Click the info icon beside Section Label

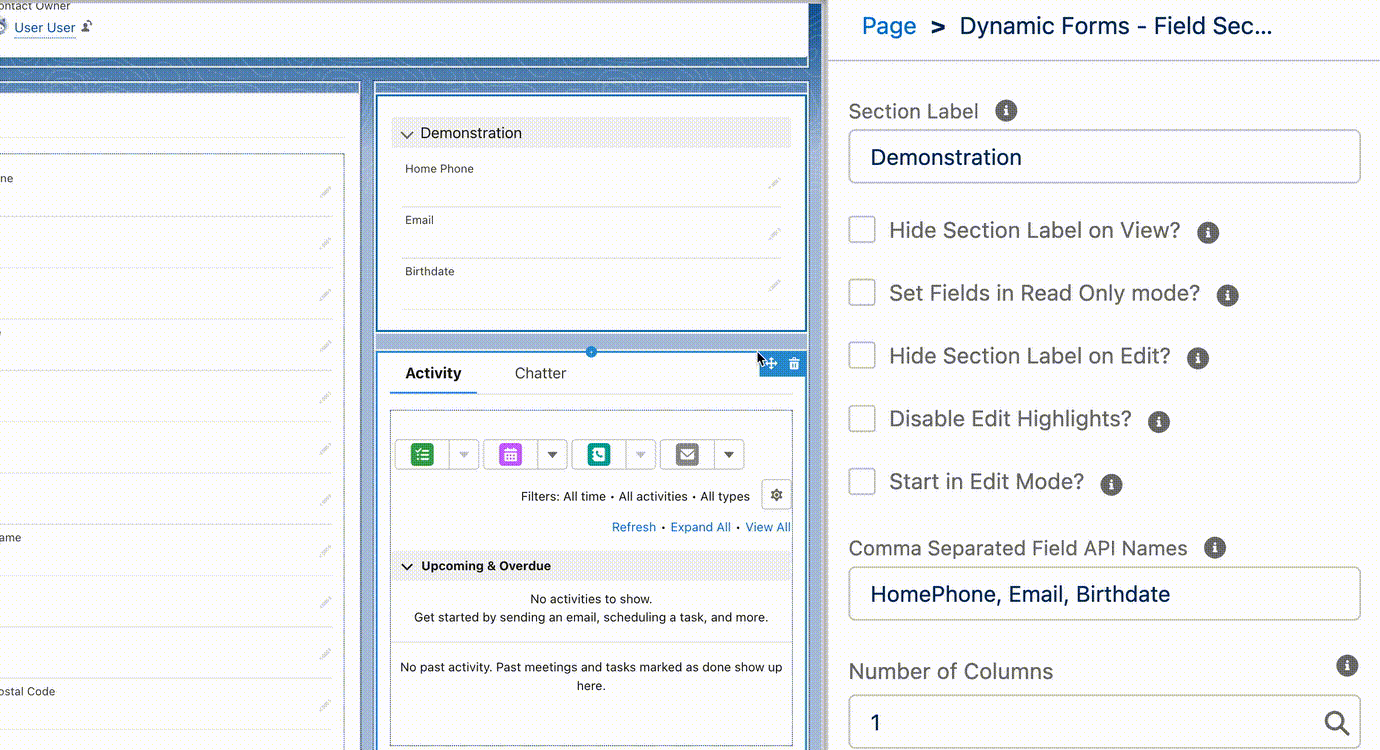pyautogui.click(x=1005, y=111)
